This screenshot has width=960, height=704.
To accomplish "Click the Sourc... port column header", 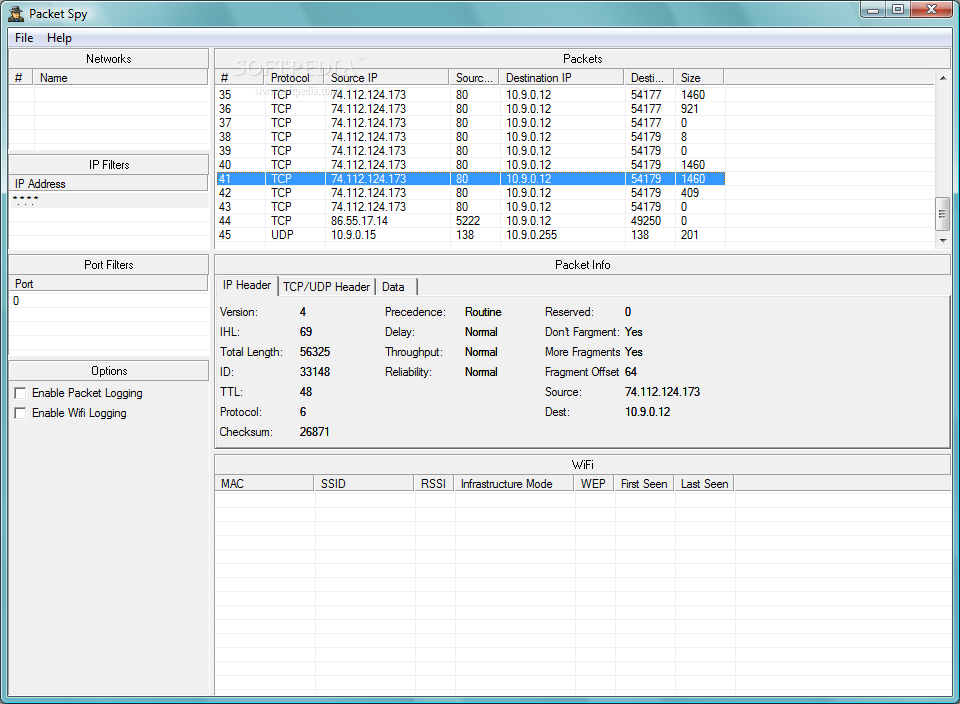I will pos(474,78).
